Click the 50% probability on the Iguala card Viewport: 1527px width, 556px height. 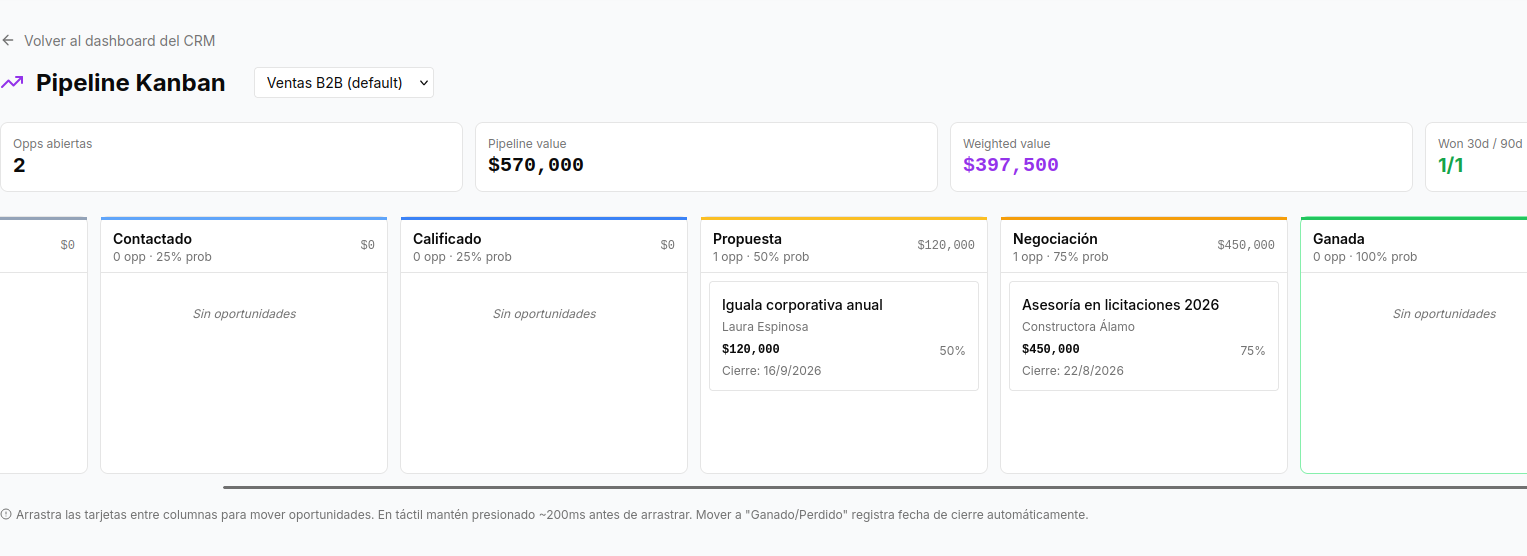click(952, 351)
